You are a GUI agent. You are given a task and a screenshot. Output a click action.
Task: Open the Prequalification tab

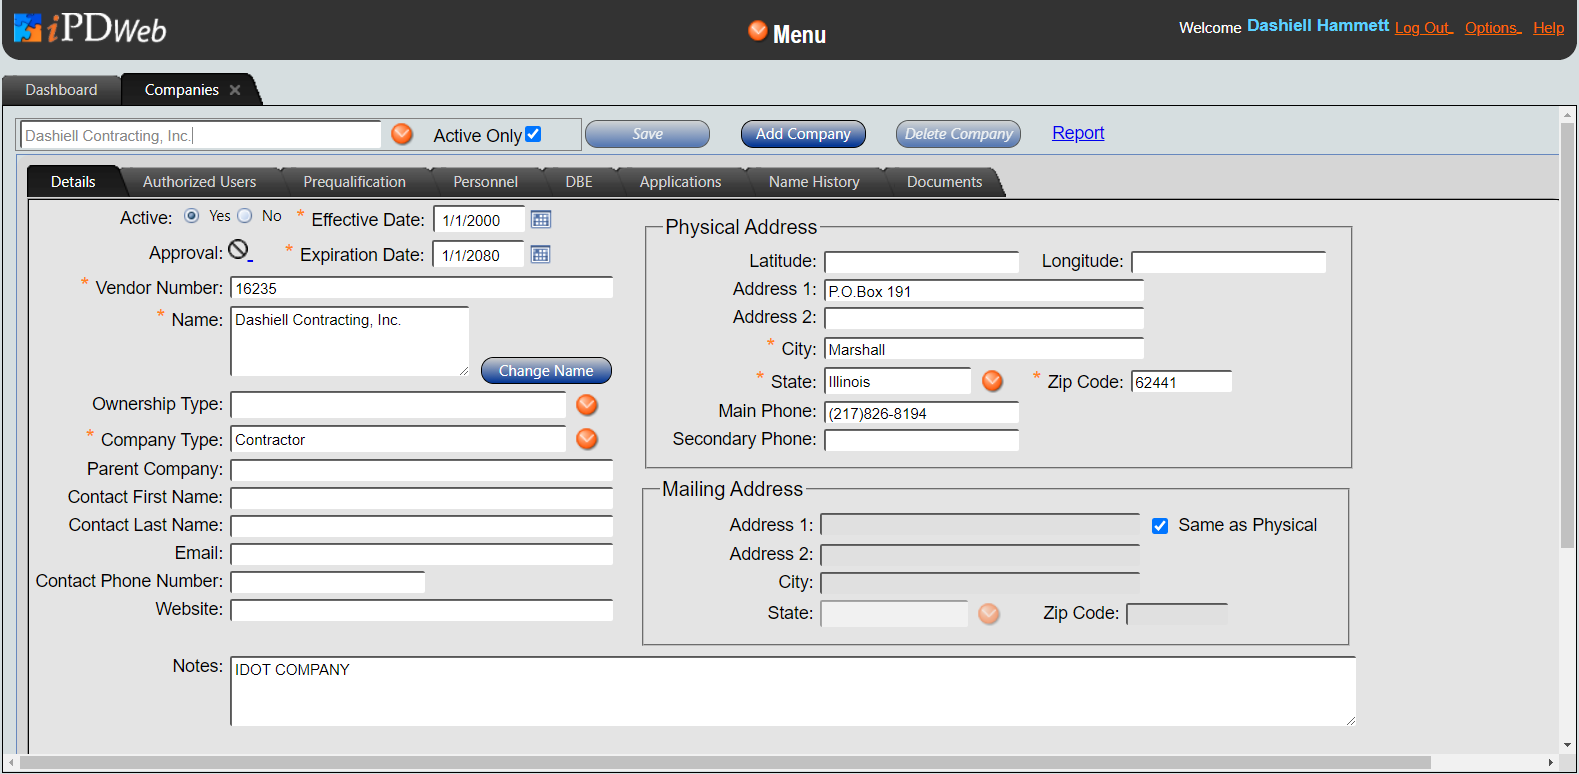pyautogui.click(x=354, y=182)
